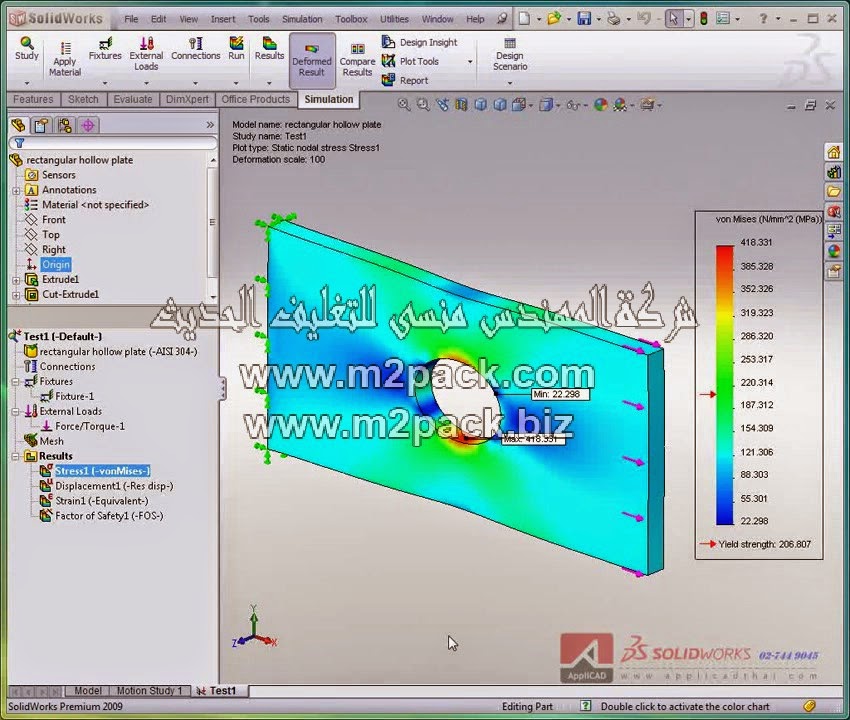
Task: Click the feature tree filter field
Action: pos(114,143)
